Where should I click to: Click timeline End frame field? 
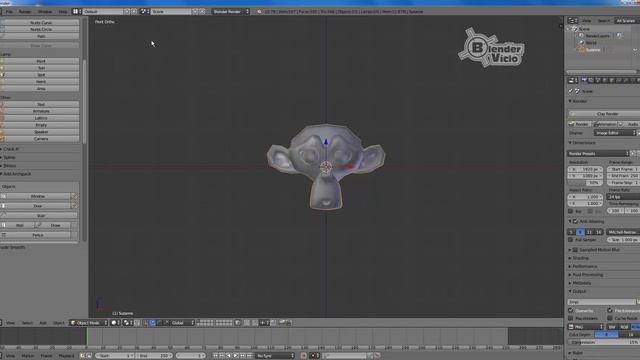point(154,356)
